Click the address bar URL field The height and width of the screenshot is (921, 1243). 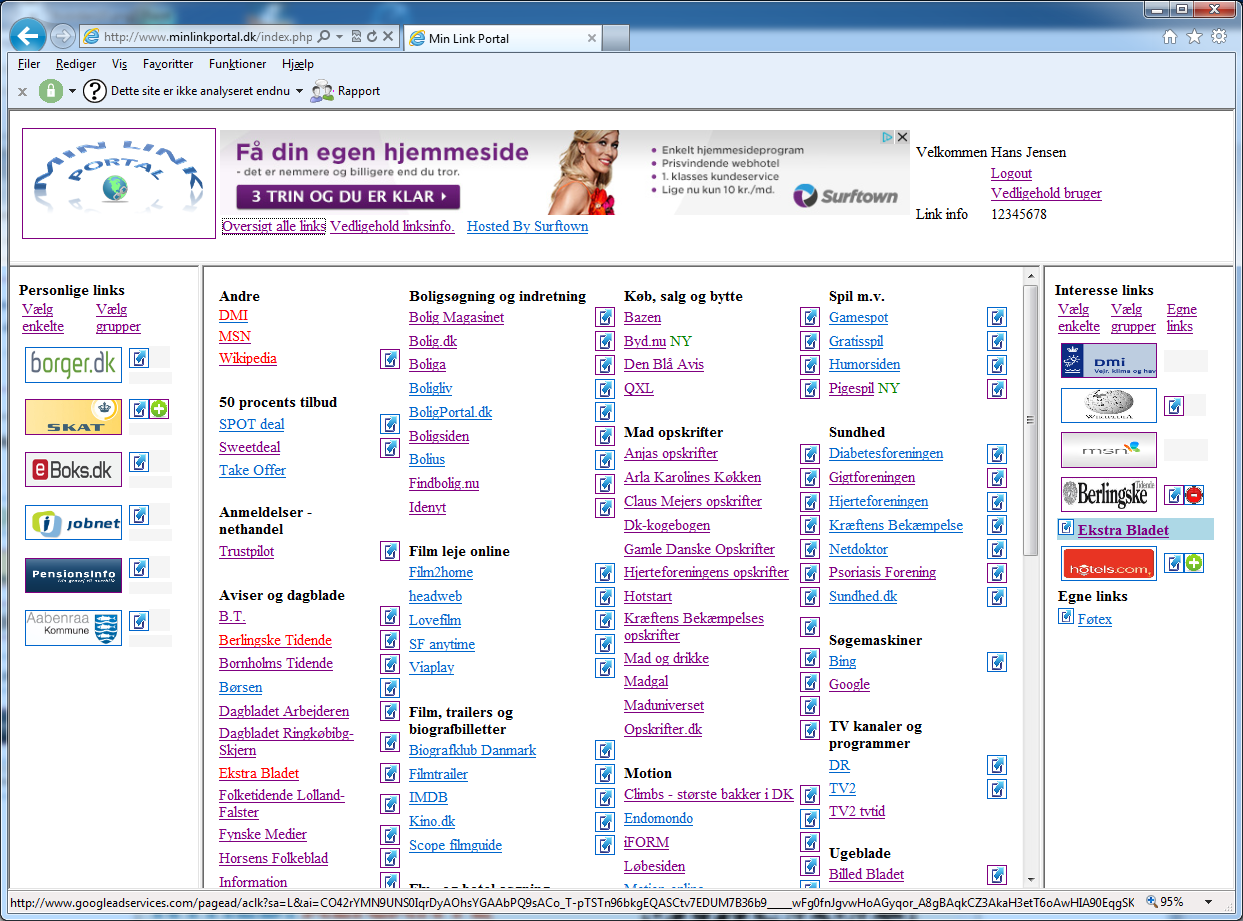point(207,37)
